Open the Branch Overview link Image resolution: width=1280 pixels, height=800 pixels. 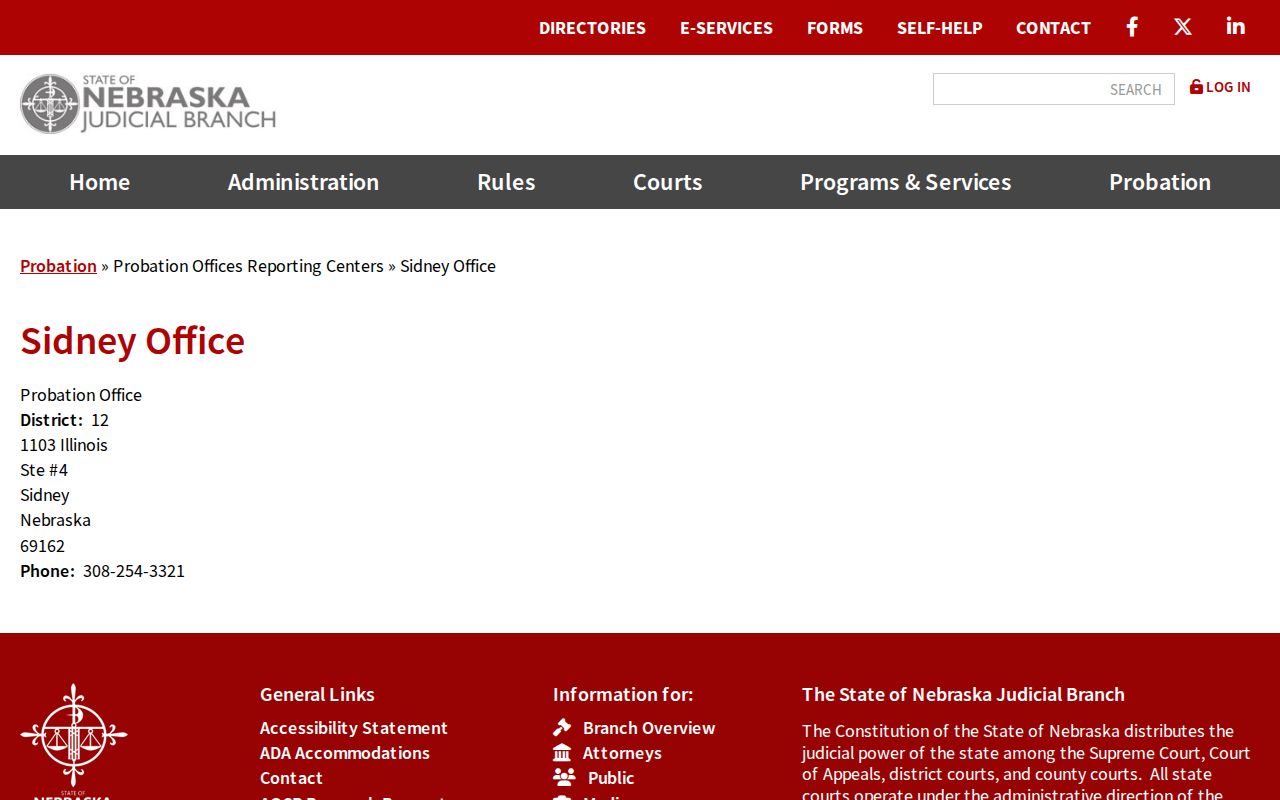(x=649, y=728)
